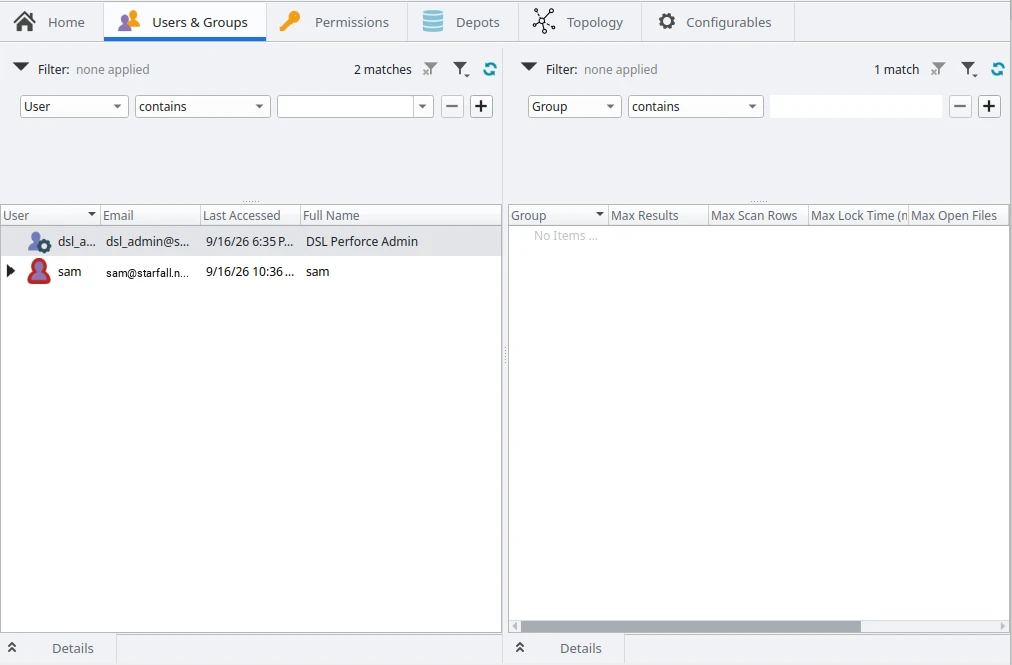Click the group filter value text field
Viewport: 1012px width, 665px height.
(x=856, y=107)
